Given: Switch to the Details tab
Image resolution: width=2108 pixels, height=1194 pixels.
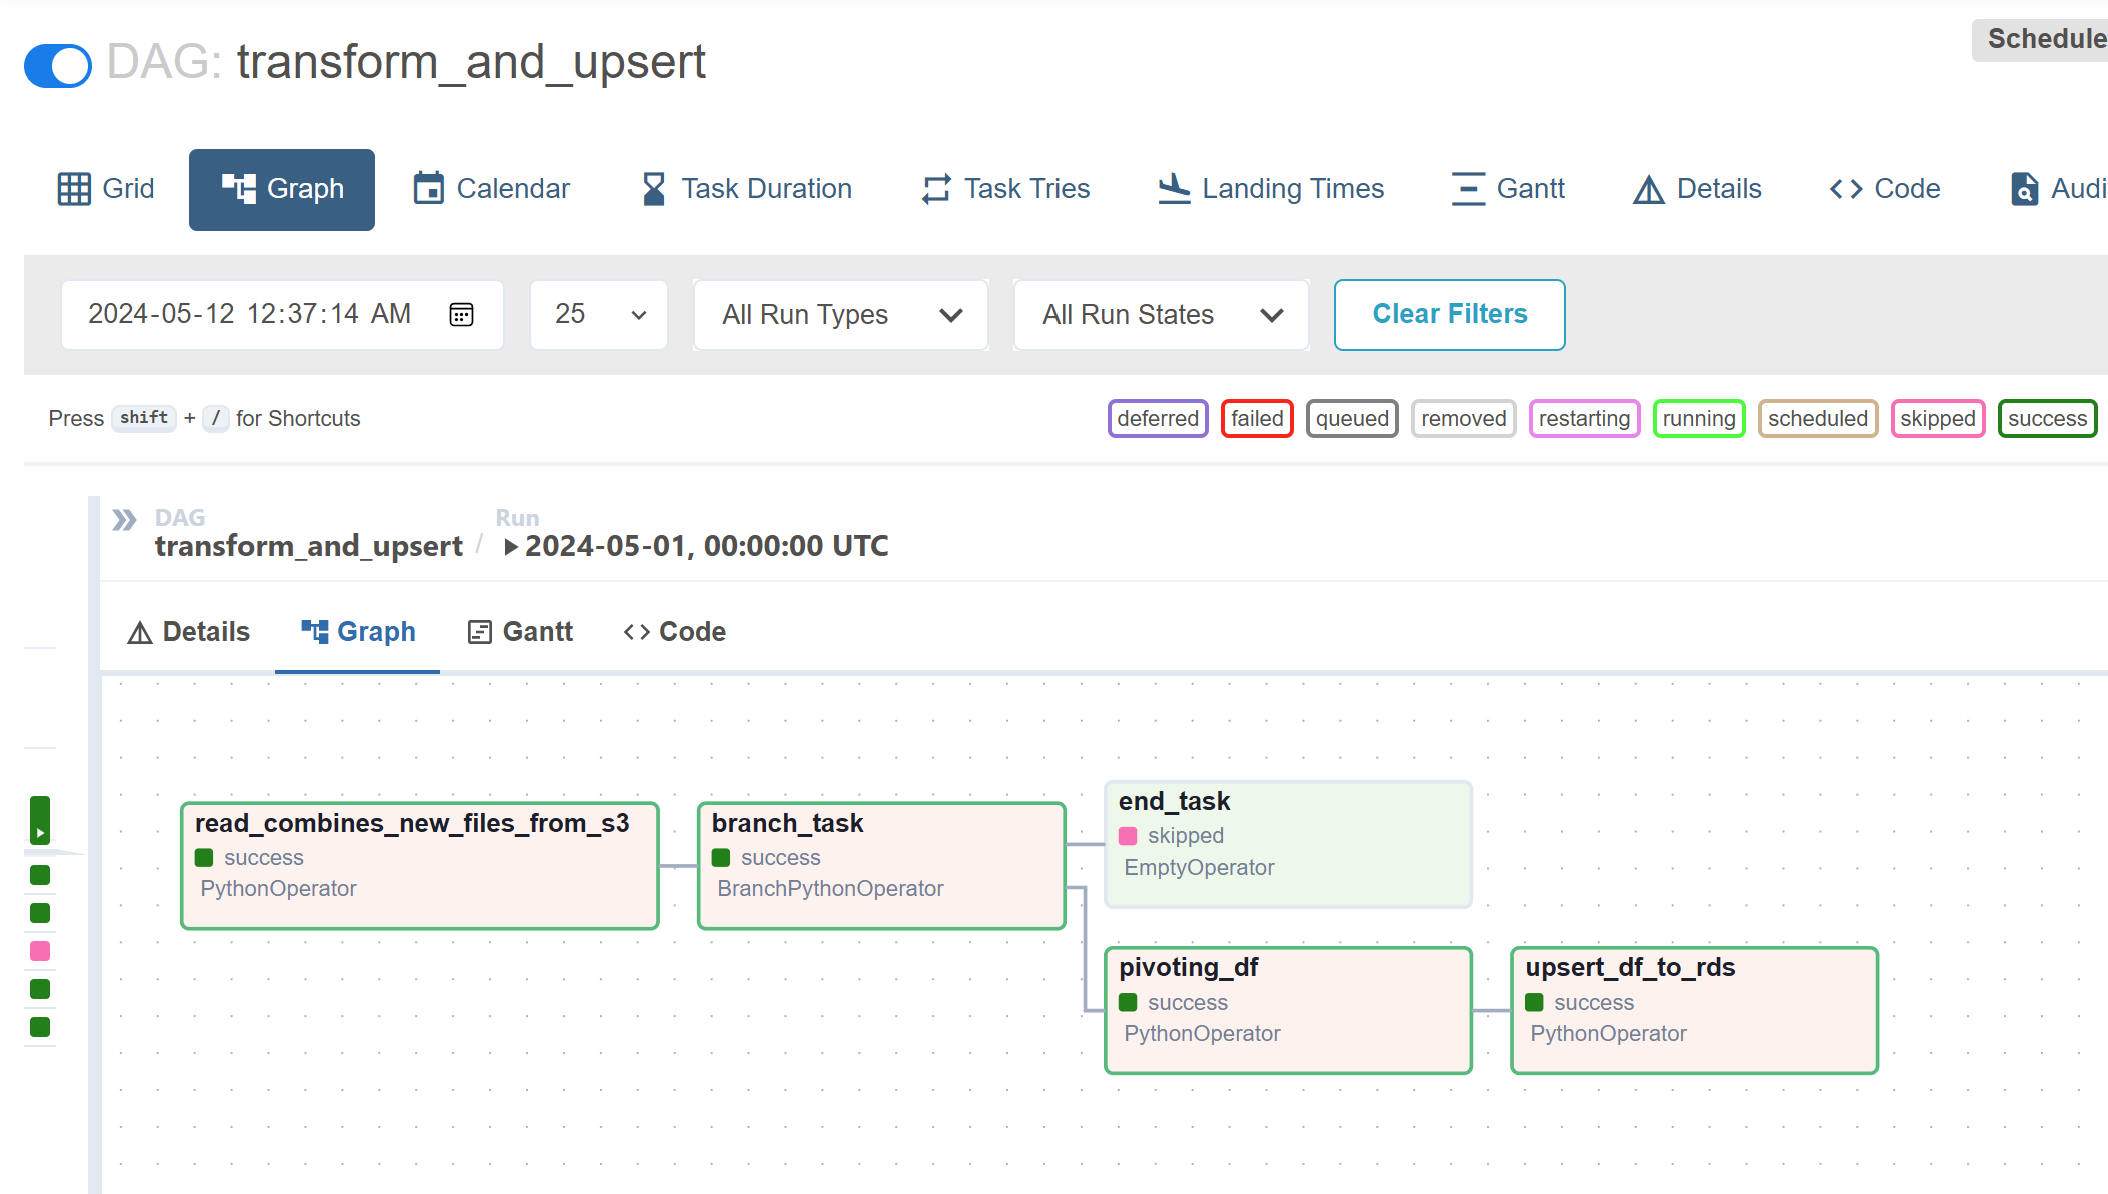Looking at the screenshot, I should 188,631.
